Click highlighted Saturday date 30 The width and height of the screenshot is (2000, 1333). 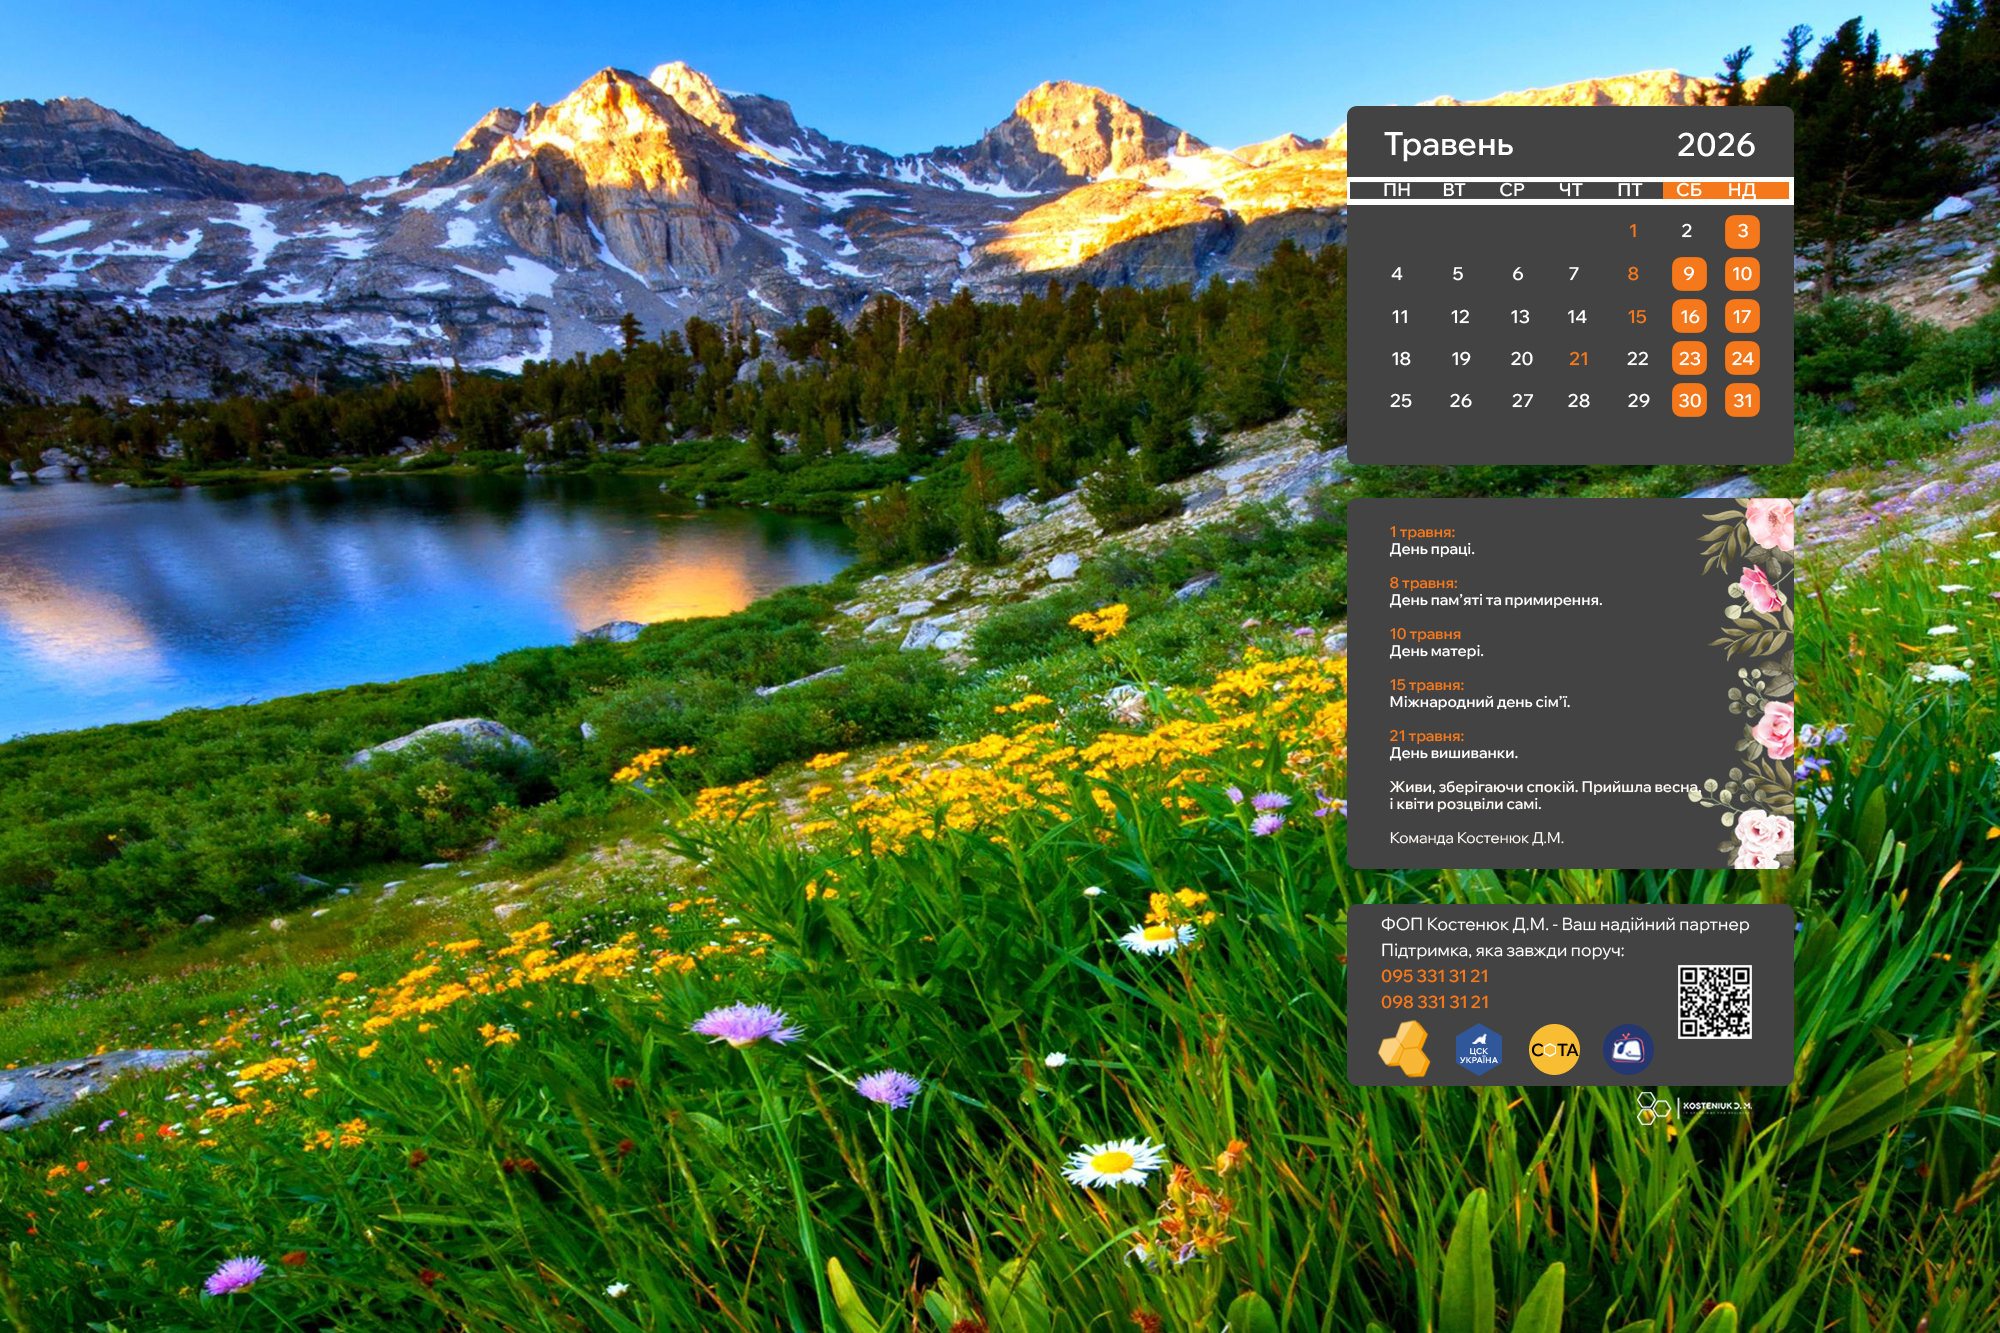coord(1689,401)
